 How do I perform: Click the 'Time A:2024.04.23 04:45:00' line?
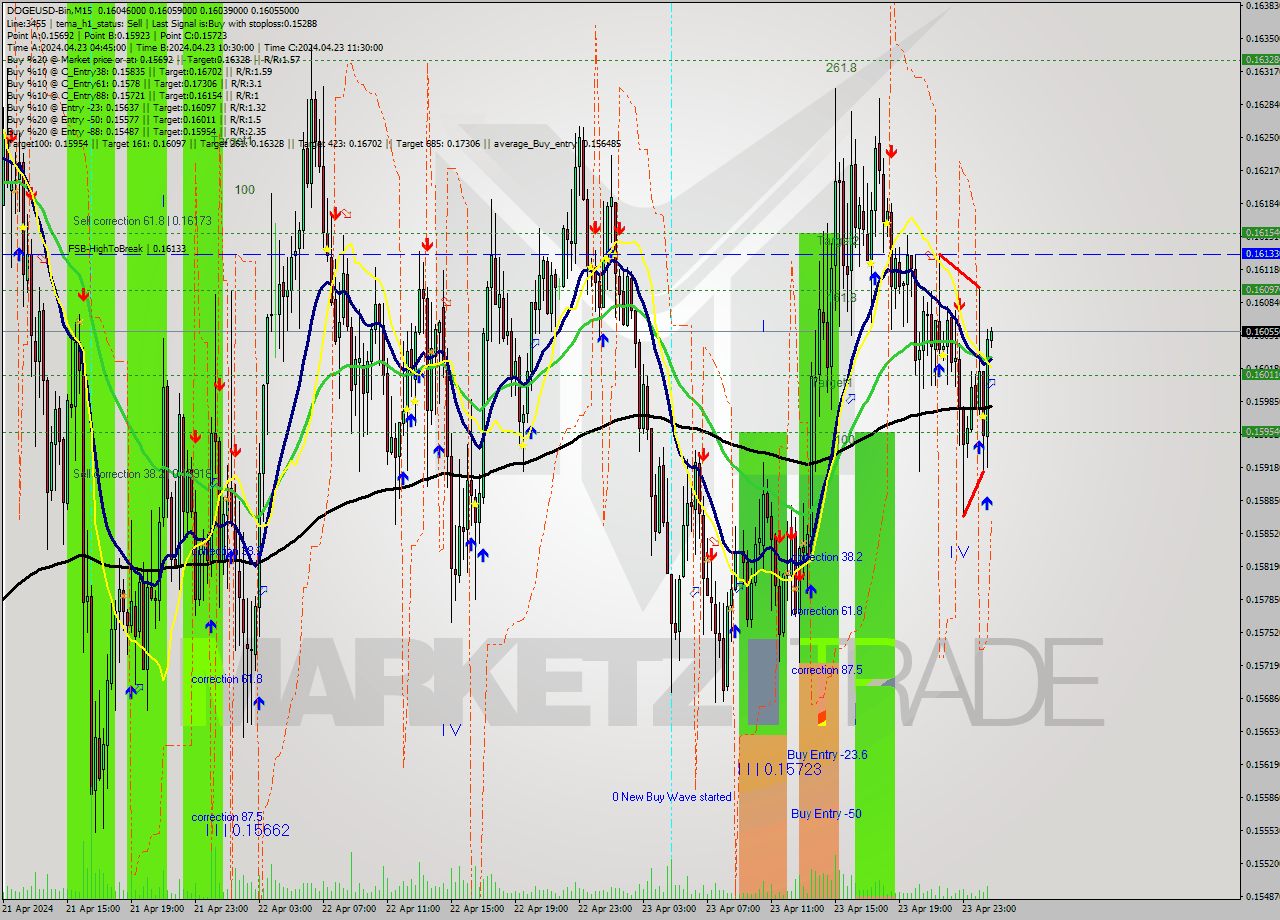(x=66, y=47)
